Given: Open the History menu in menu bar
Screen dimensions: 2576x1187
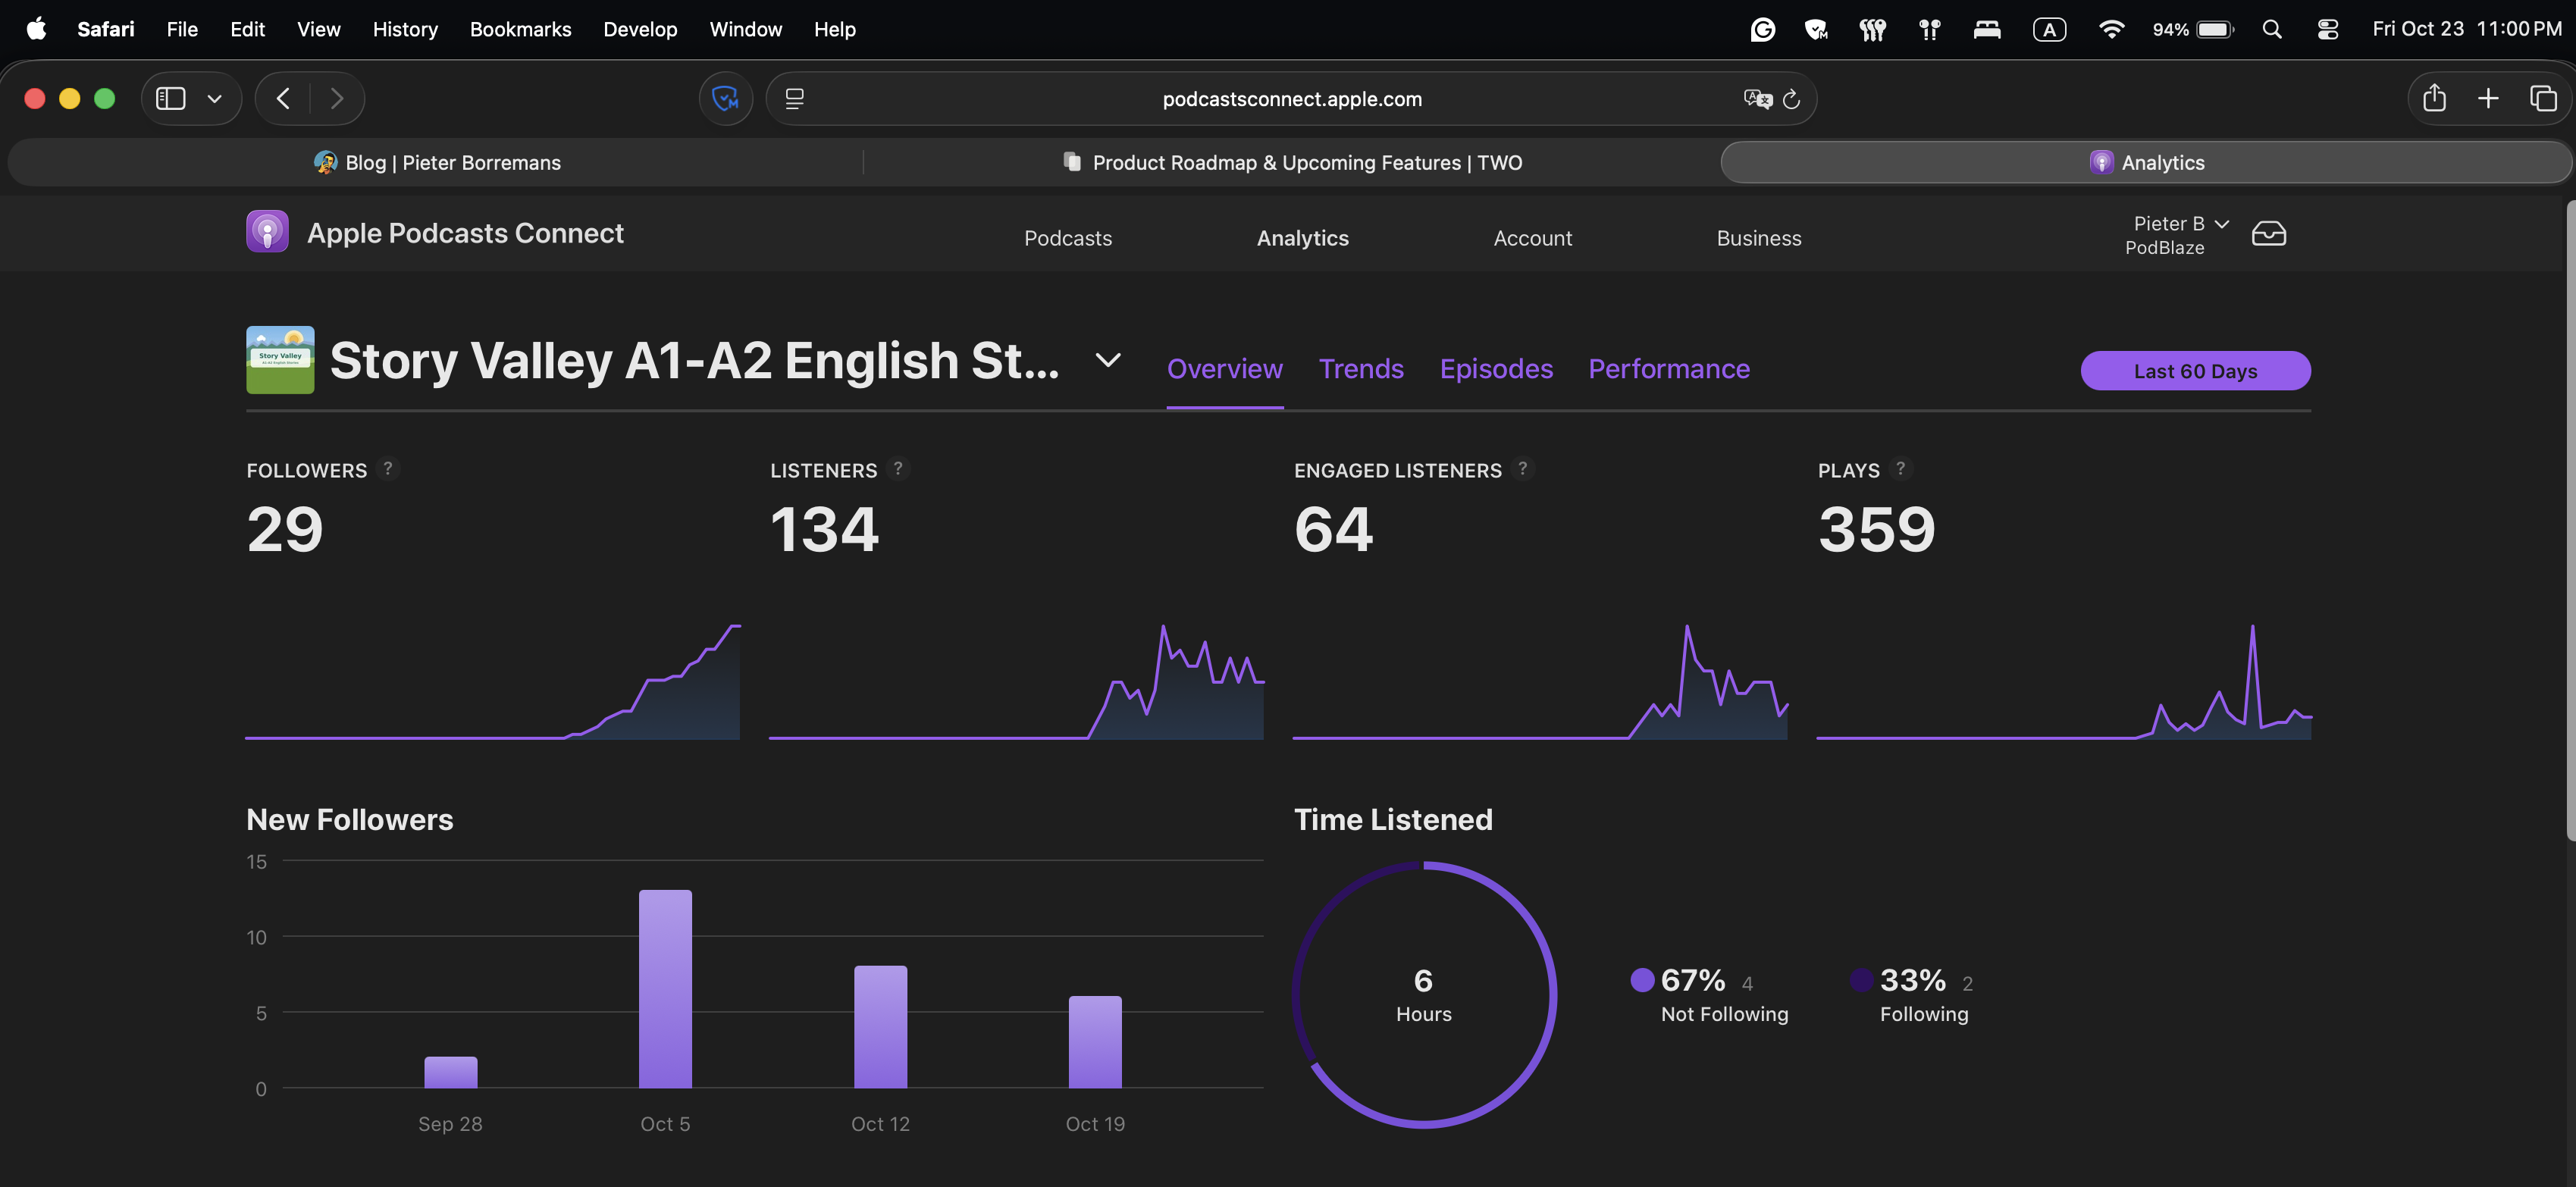Looking at the screenshot, I should [405, 29].
